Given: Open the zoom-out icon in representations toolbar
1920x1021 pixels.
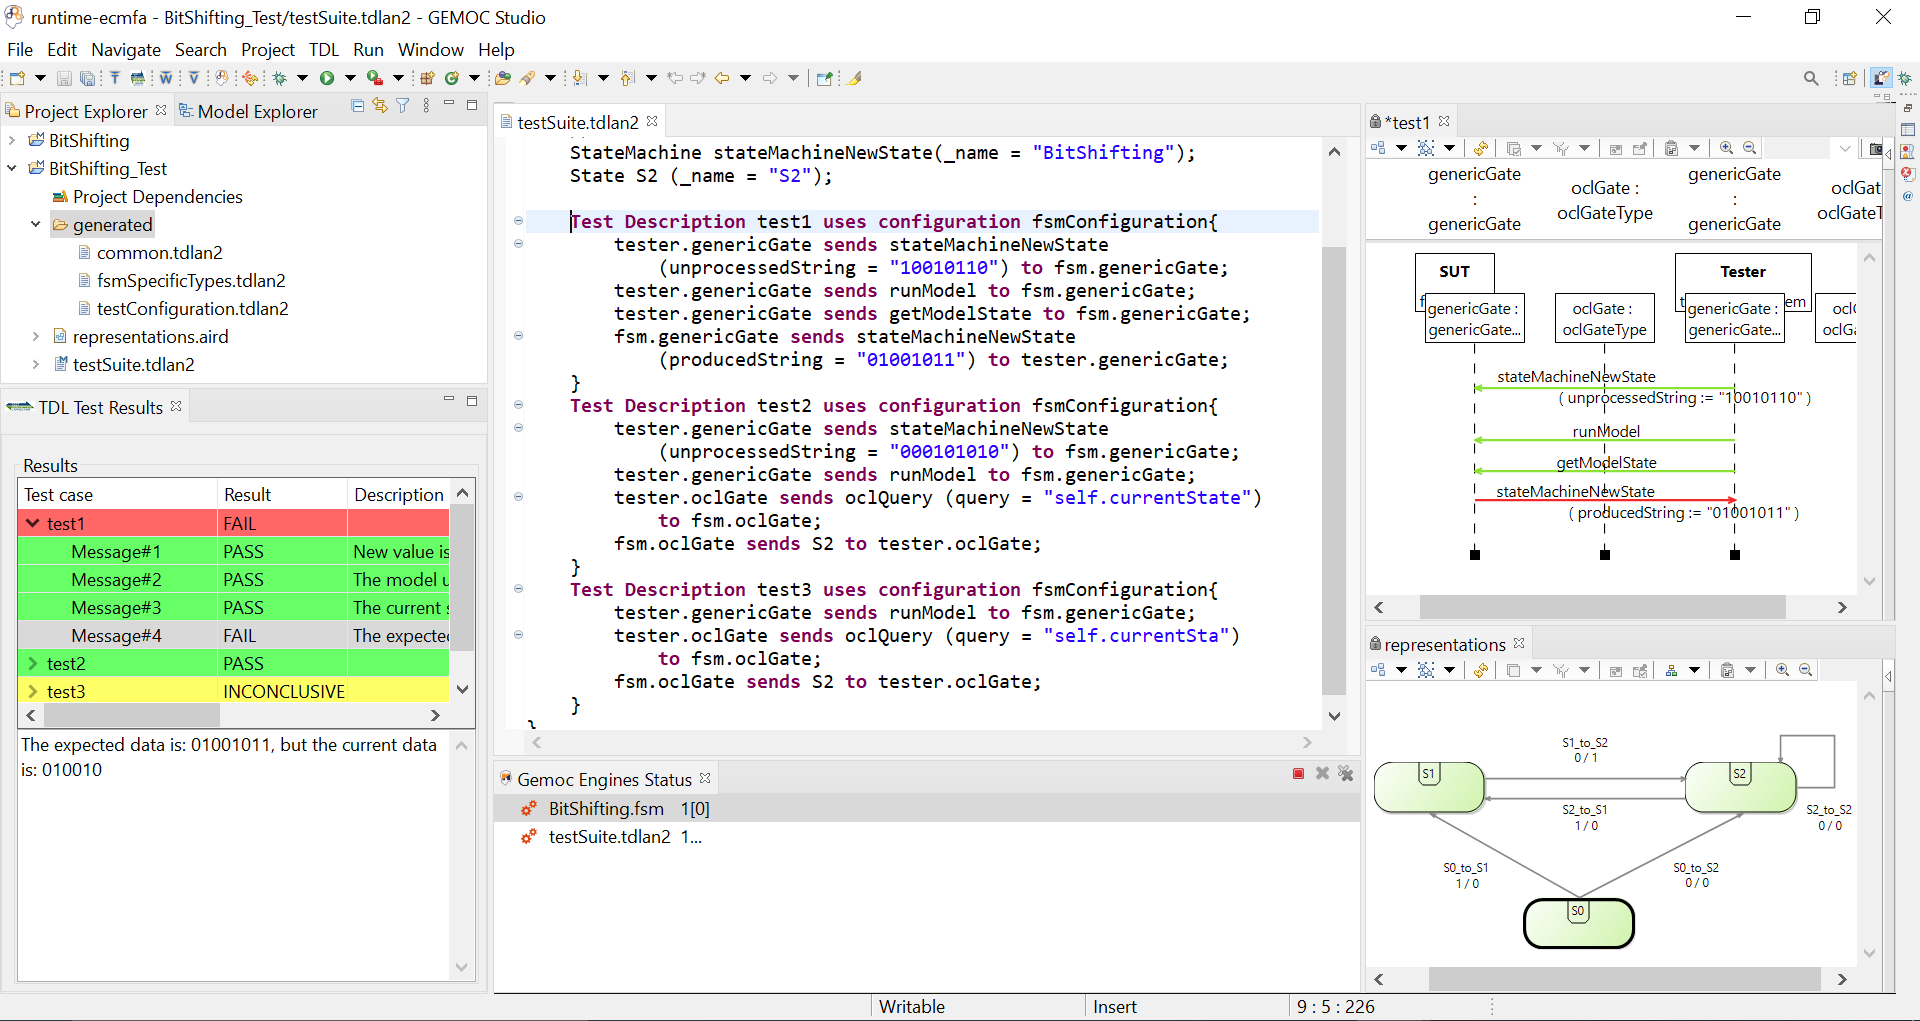Looking at the screenshot, I should pos(1806,670).
